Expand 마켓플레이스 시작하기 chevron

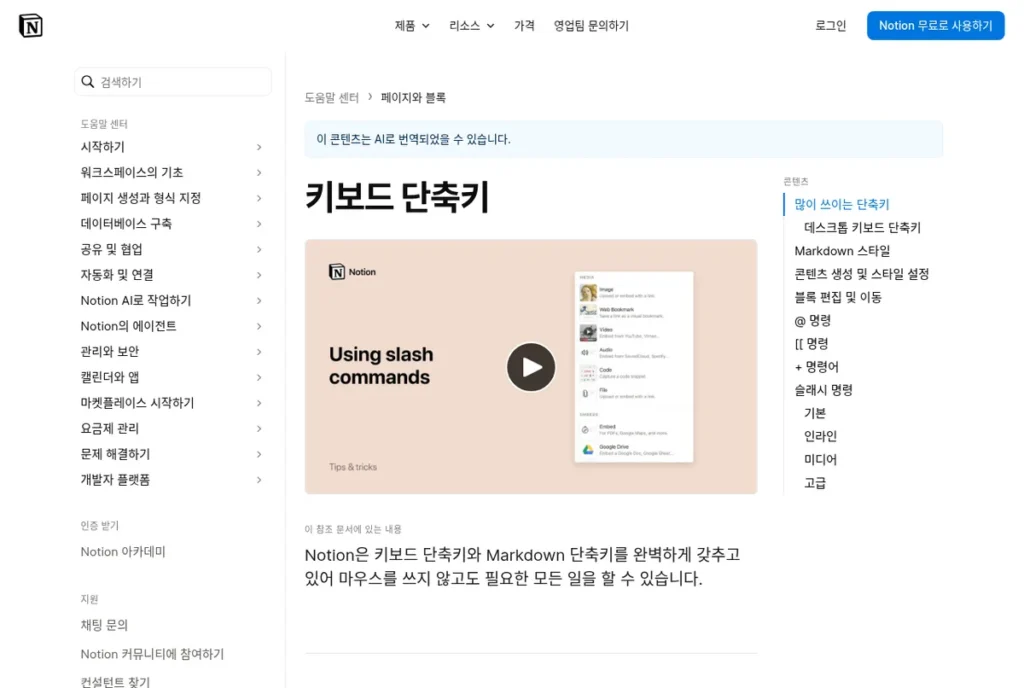click(x=259, y=403)
